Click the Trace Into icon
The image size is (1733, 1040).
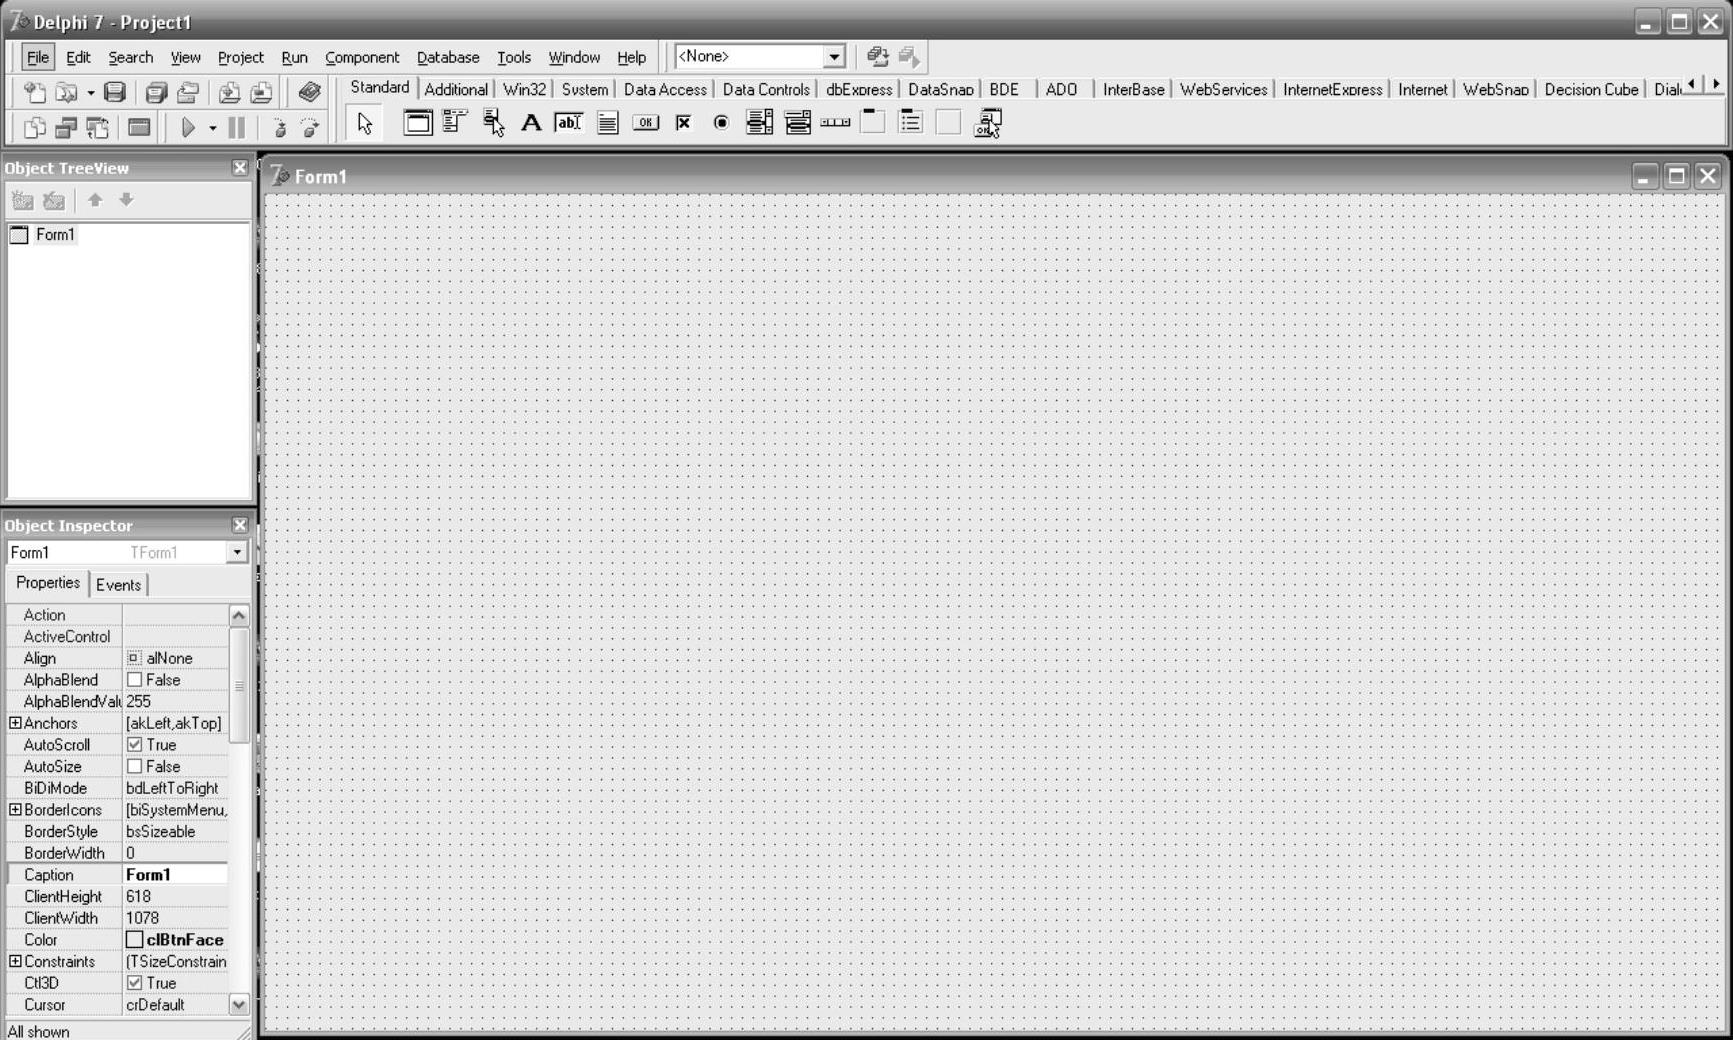[279, 127]
